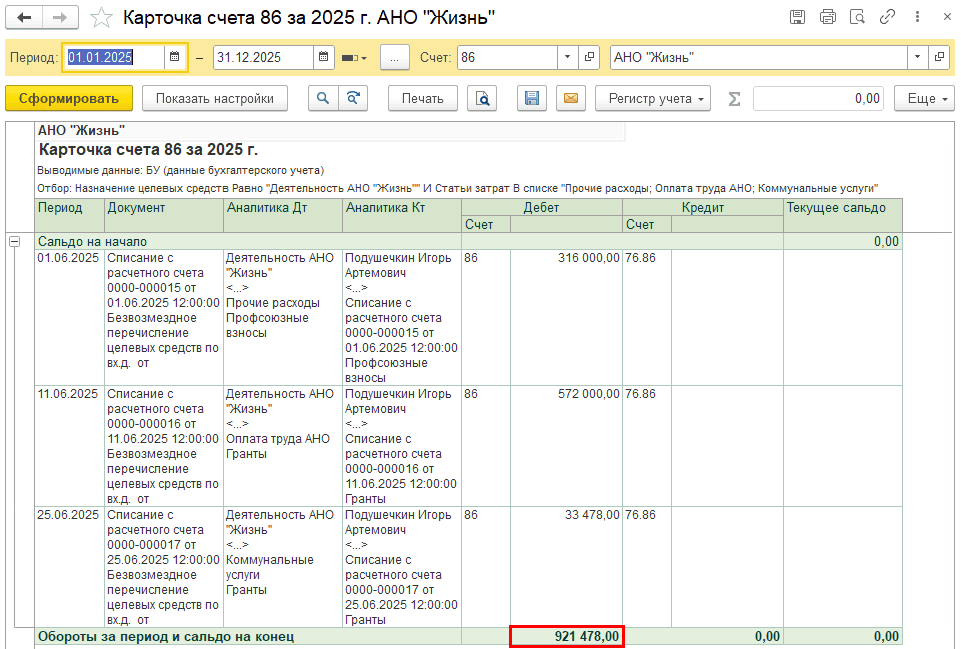Open calendar picker for start date

pyautogui.click(x=174, y=58)
